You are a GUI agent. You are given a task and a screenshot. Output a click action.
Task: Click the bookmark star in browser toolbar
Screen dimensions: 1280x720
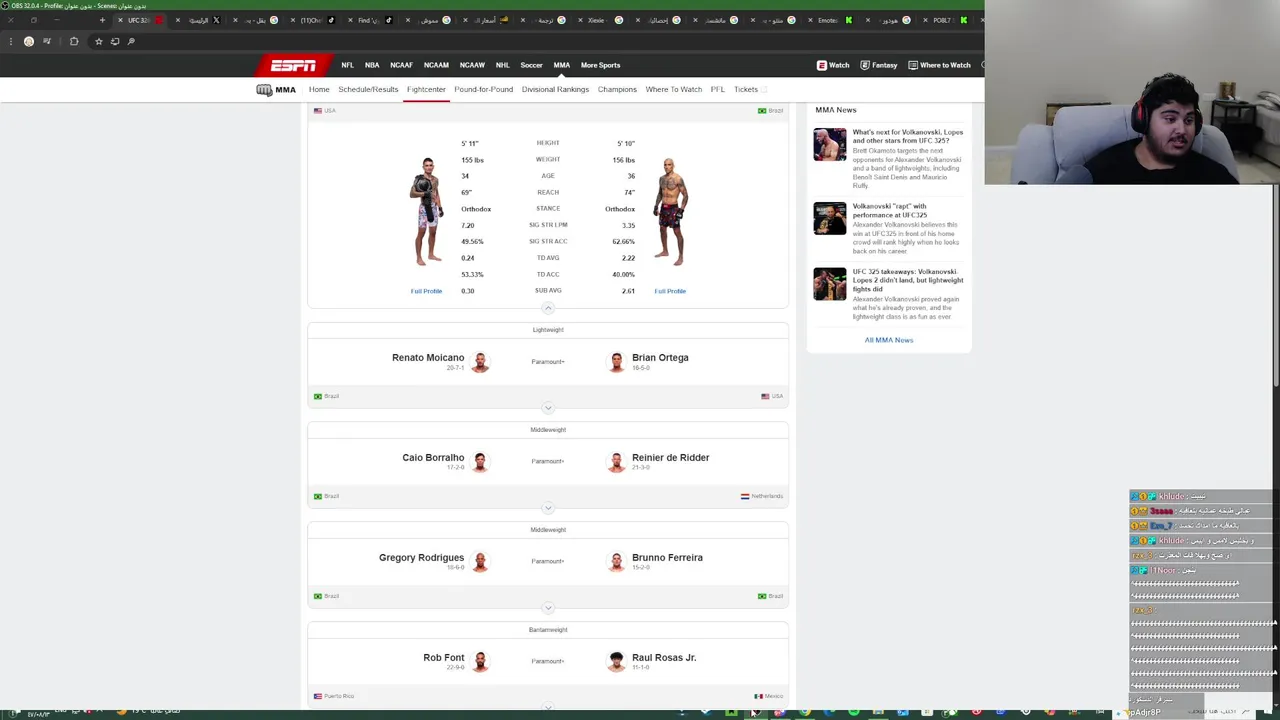98,41
